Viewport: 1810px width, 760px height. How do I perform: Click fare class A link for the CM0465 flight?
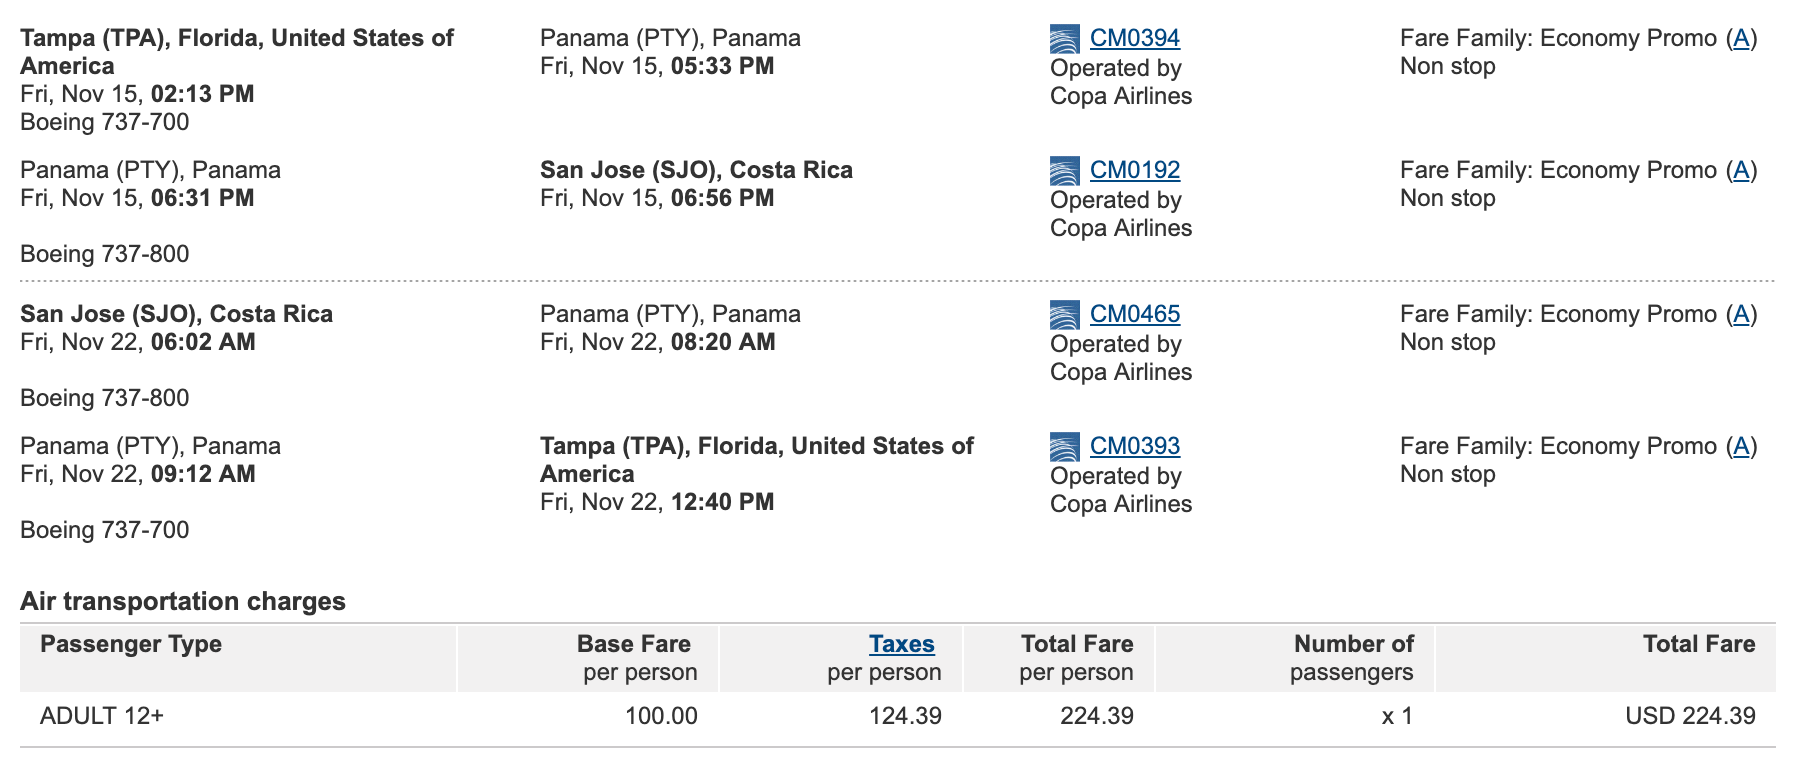coord(1741,314)
